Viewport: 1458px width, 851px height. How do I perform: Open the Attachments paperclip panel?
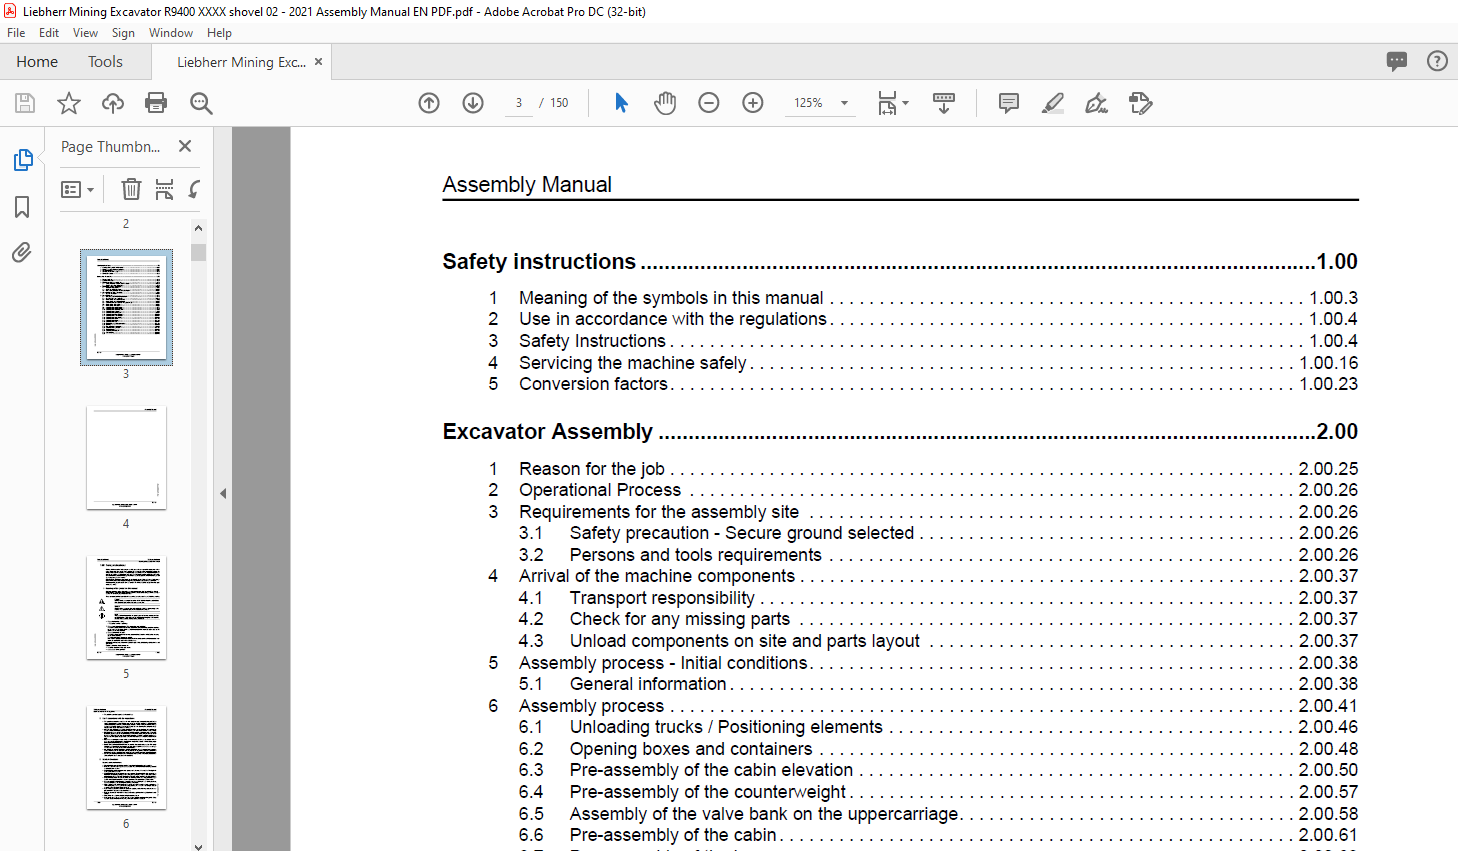tap(22, 252)
